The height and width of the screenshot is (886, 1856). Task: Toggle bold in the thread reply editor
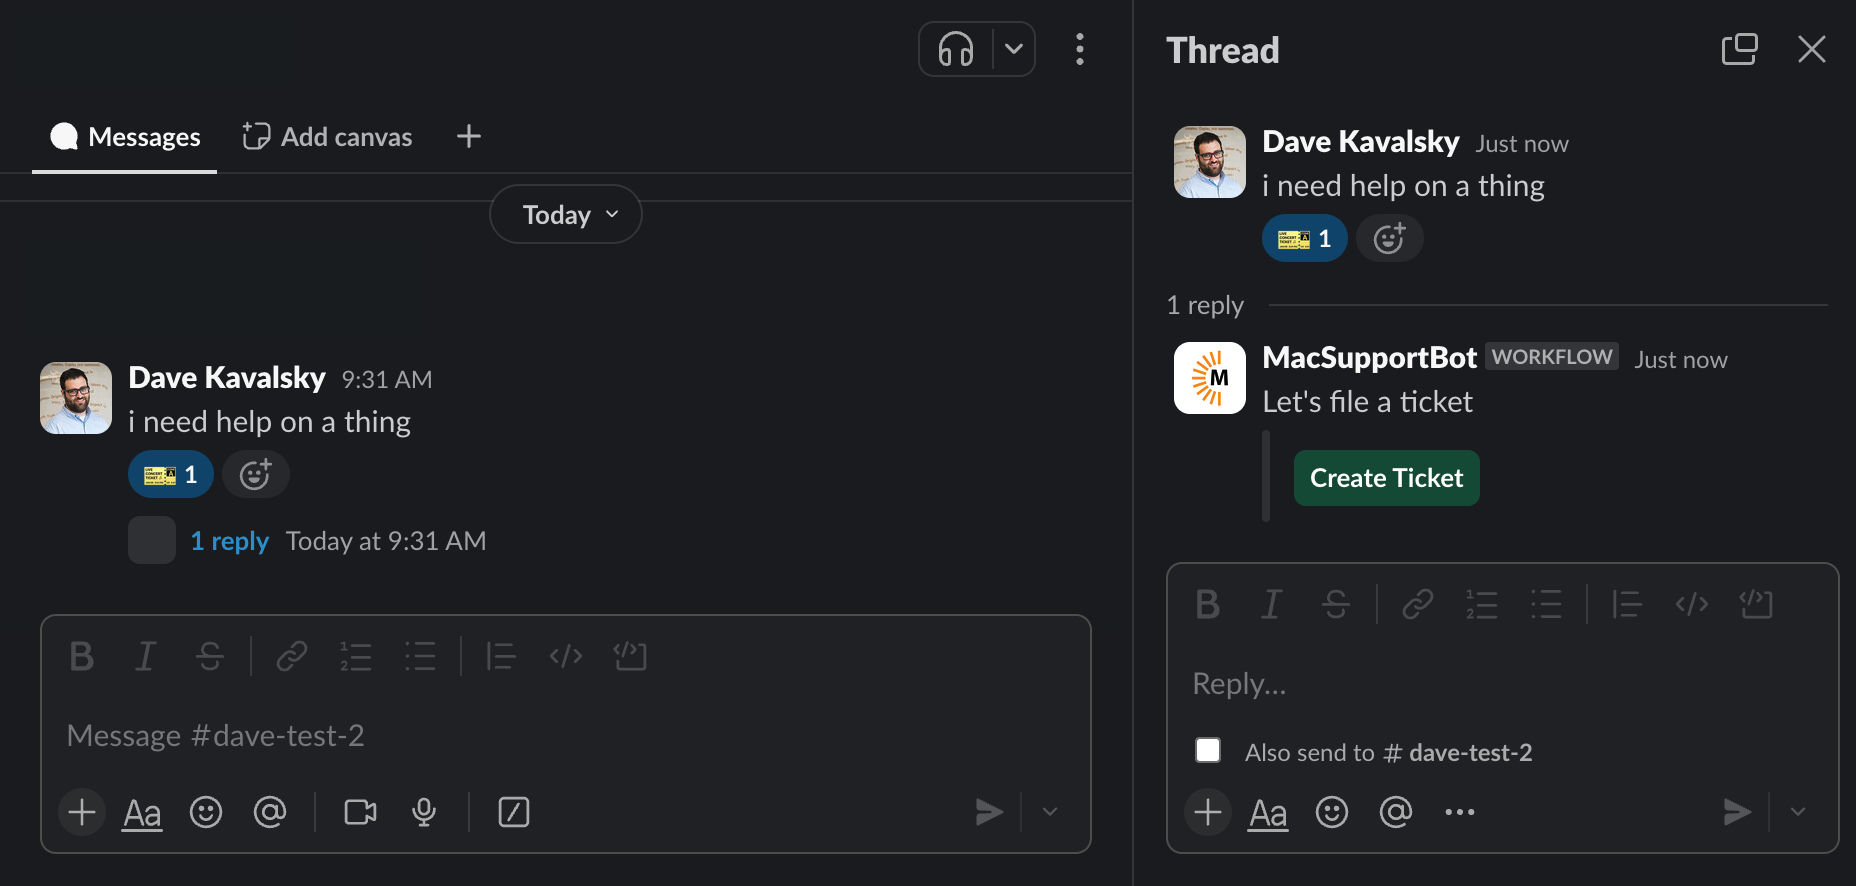click(1207, 604)
